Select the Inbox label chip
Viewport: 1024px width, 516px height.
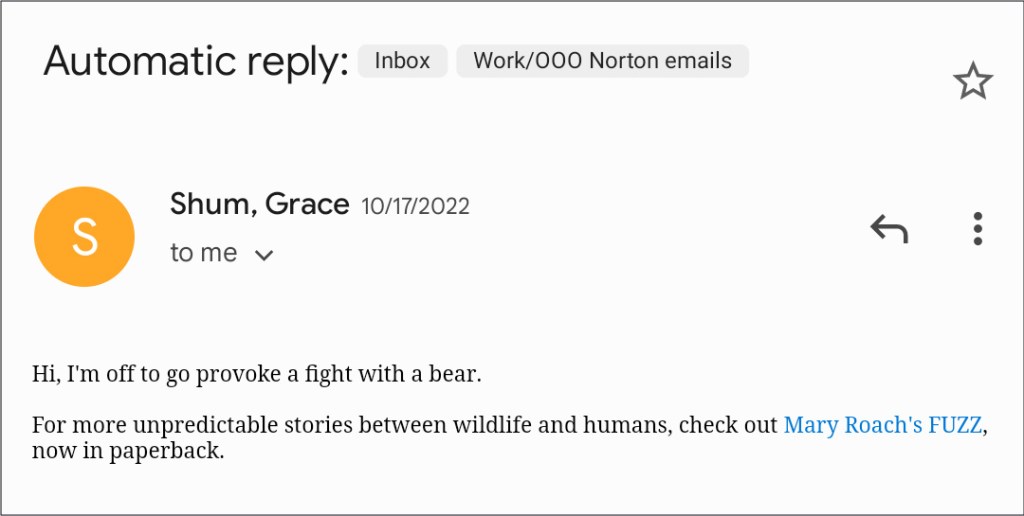click(x=402, y=61)
